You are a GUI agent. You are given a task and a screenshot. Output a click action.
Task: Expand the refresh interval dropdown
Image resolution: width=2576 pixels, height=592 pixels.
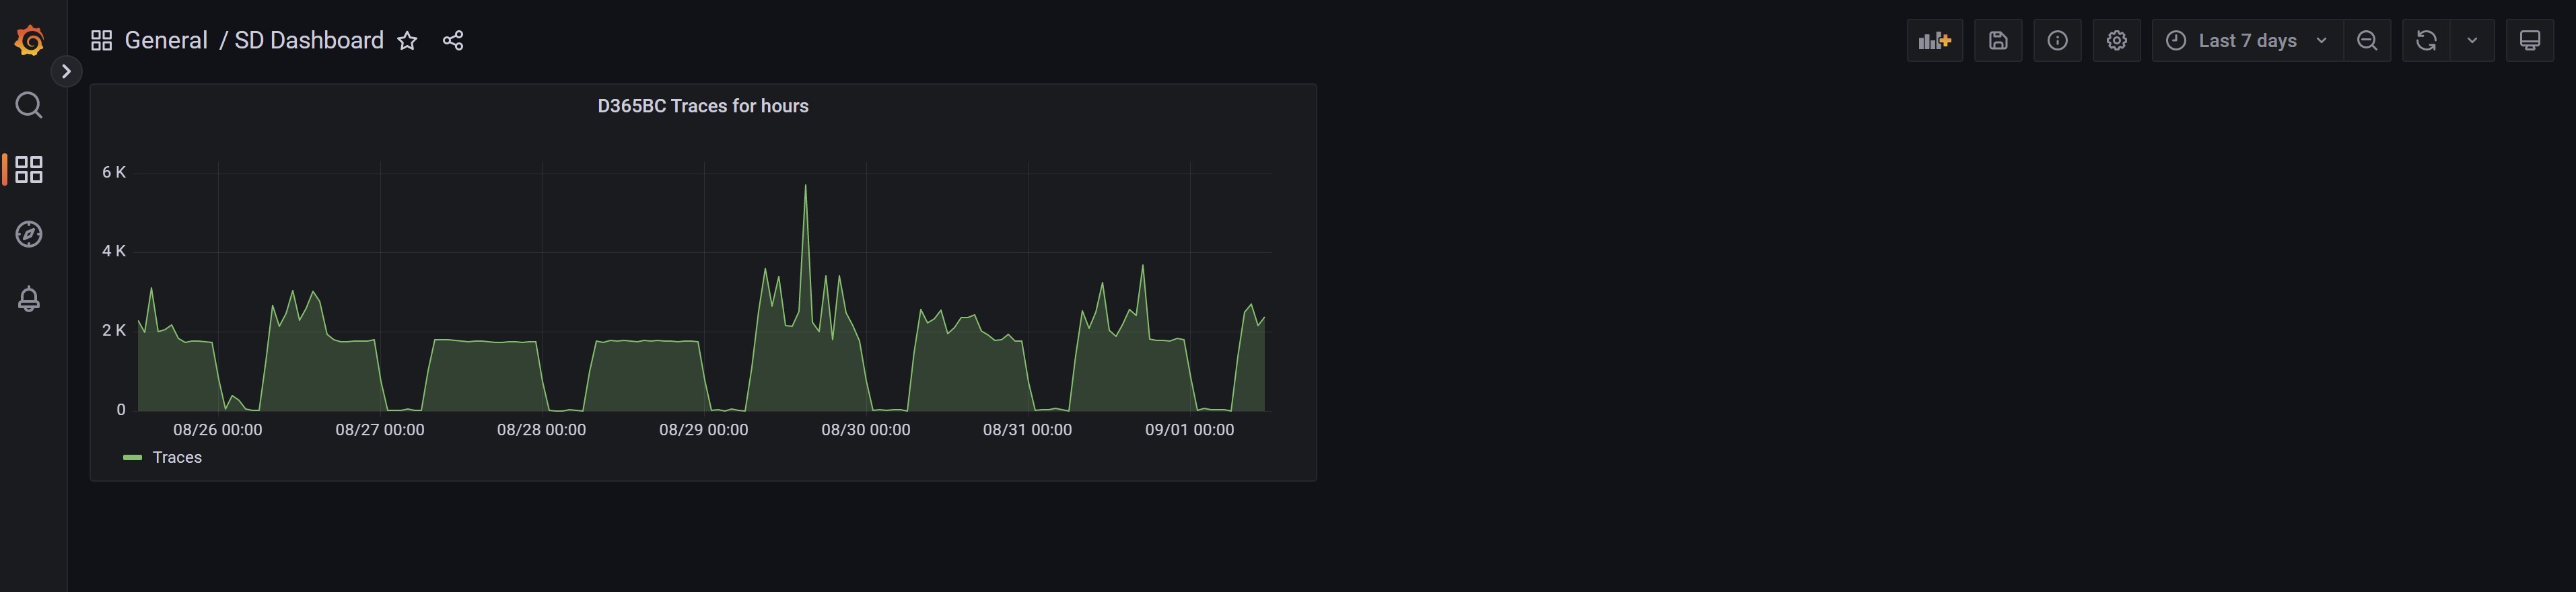coord(2472,41)
